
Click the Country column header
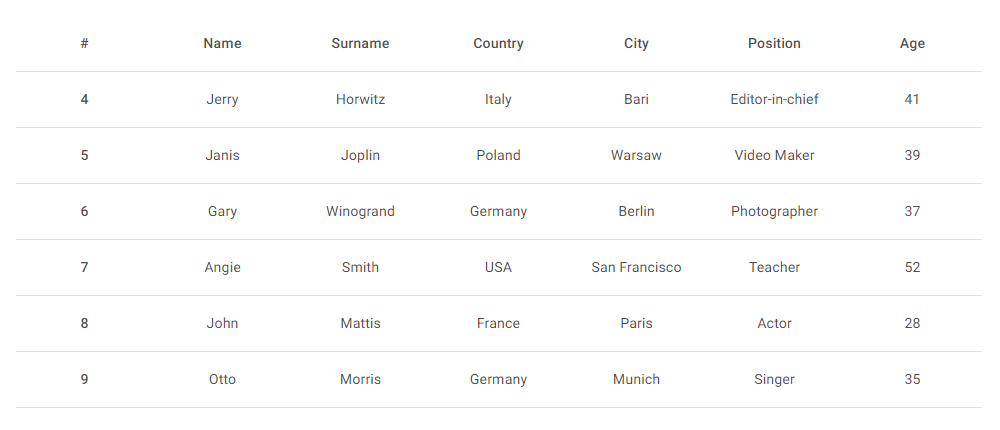498,43
